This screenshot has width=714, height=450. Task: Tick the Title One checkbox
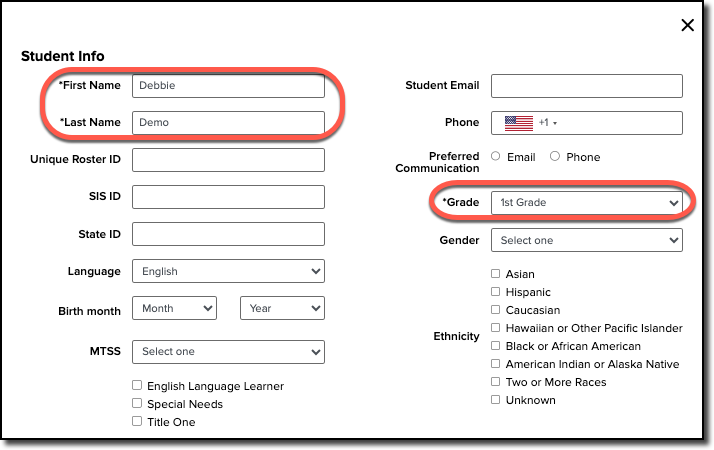137,422
